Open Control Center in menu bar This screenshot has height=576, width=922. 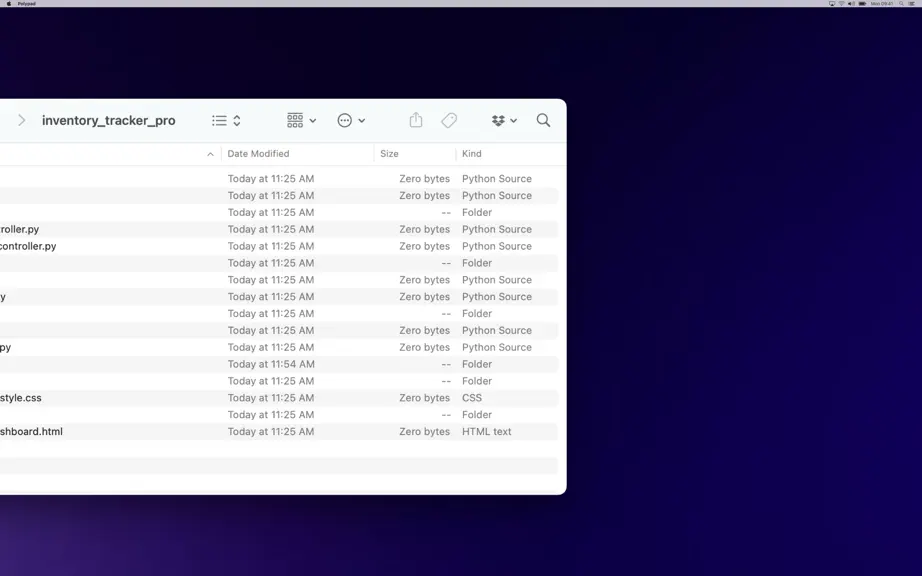[x=911, y=4]
